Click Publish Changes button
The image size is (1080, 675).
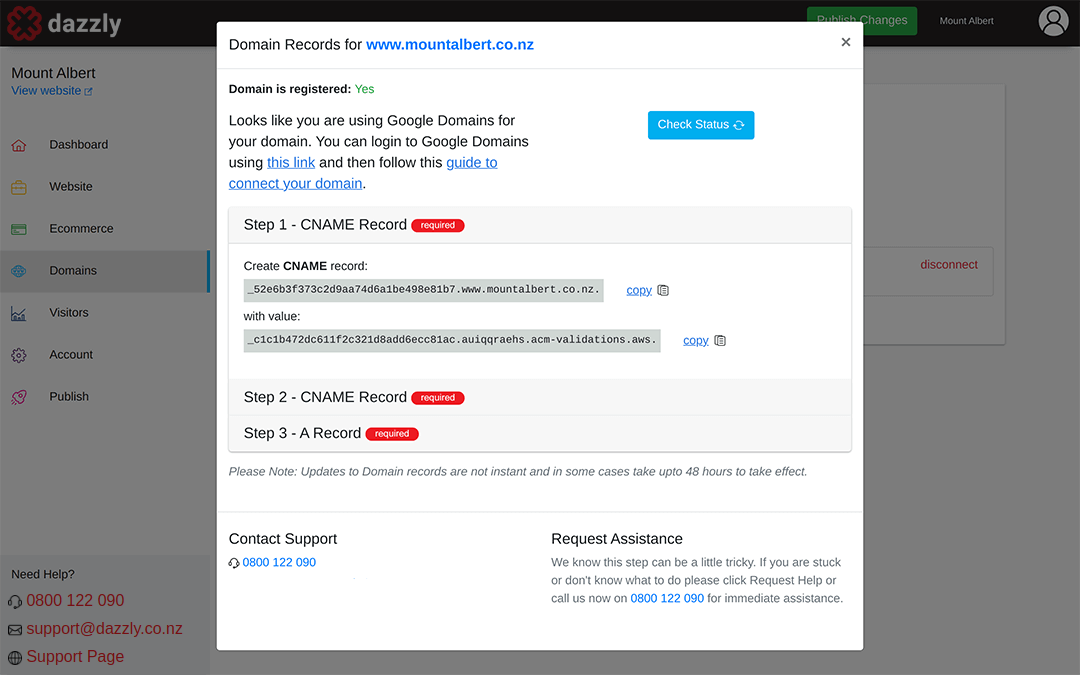(x=862, y=21)
